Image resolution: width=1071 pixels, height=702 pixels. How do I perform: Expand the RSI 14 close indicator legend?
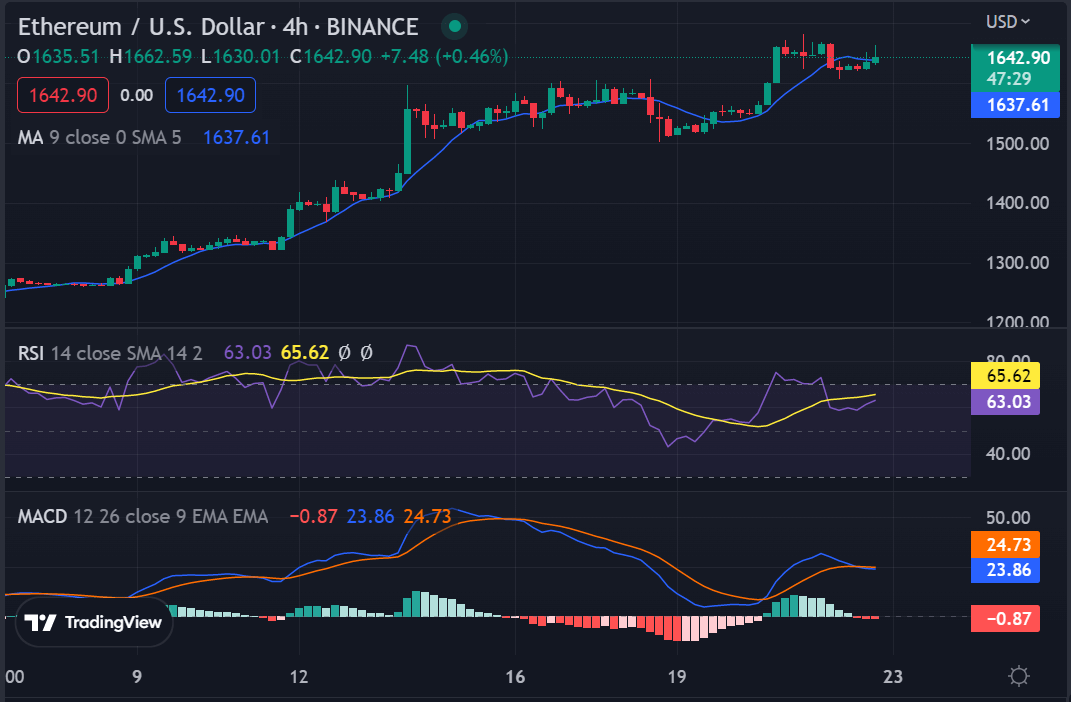click(x=110, y=352)
